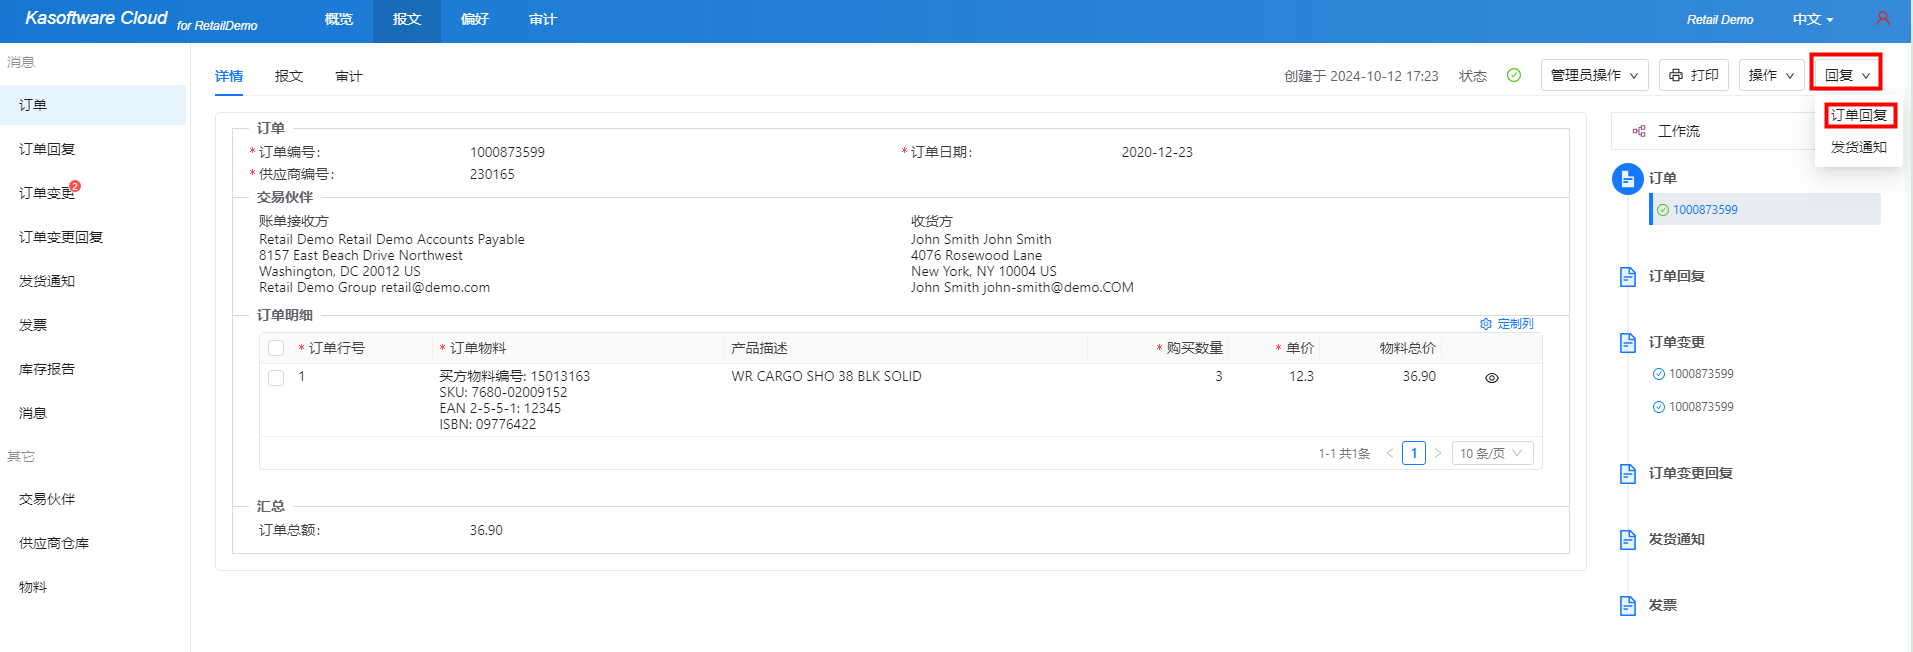Click the 发票 document icon in workflow
The image size is (1913, 652).
pyautogui.click(x=1627, y=606)
